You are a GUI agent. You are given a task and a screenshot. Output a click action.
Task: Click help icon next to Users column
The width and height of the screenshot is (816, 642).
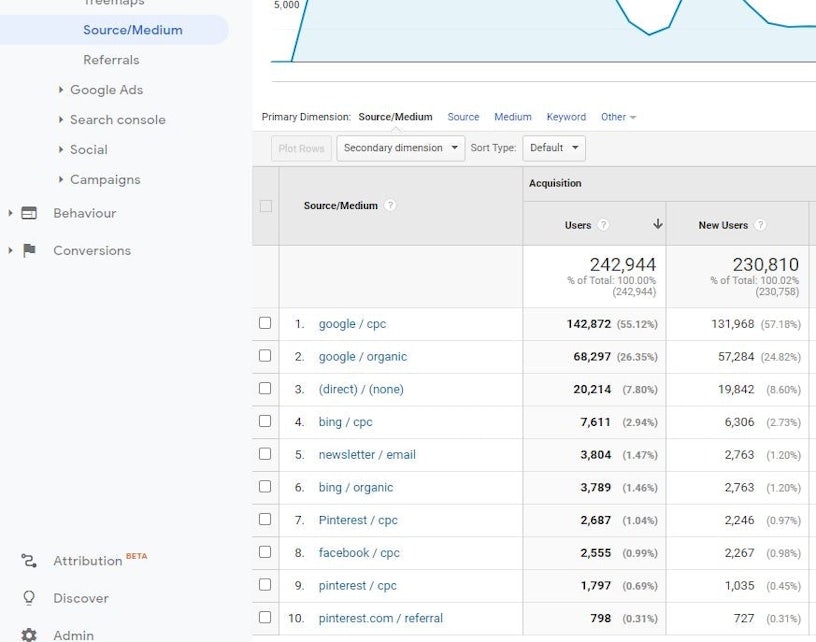coord(603,225)
